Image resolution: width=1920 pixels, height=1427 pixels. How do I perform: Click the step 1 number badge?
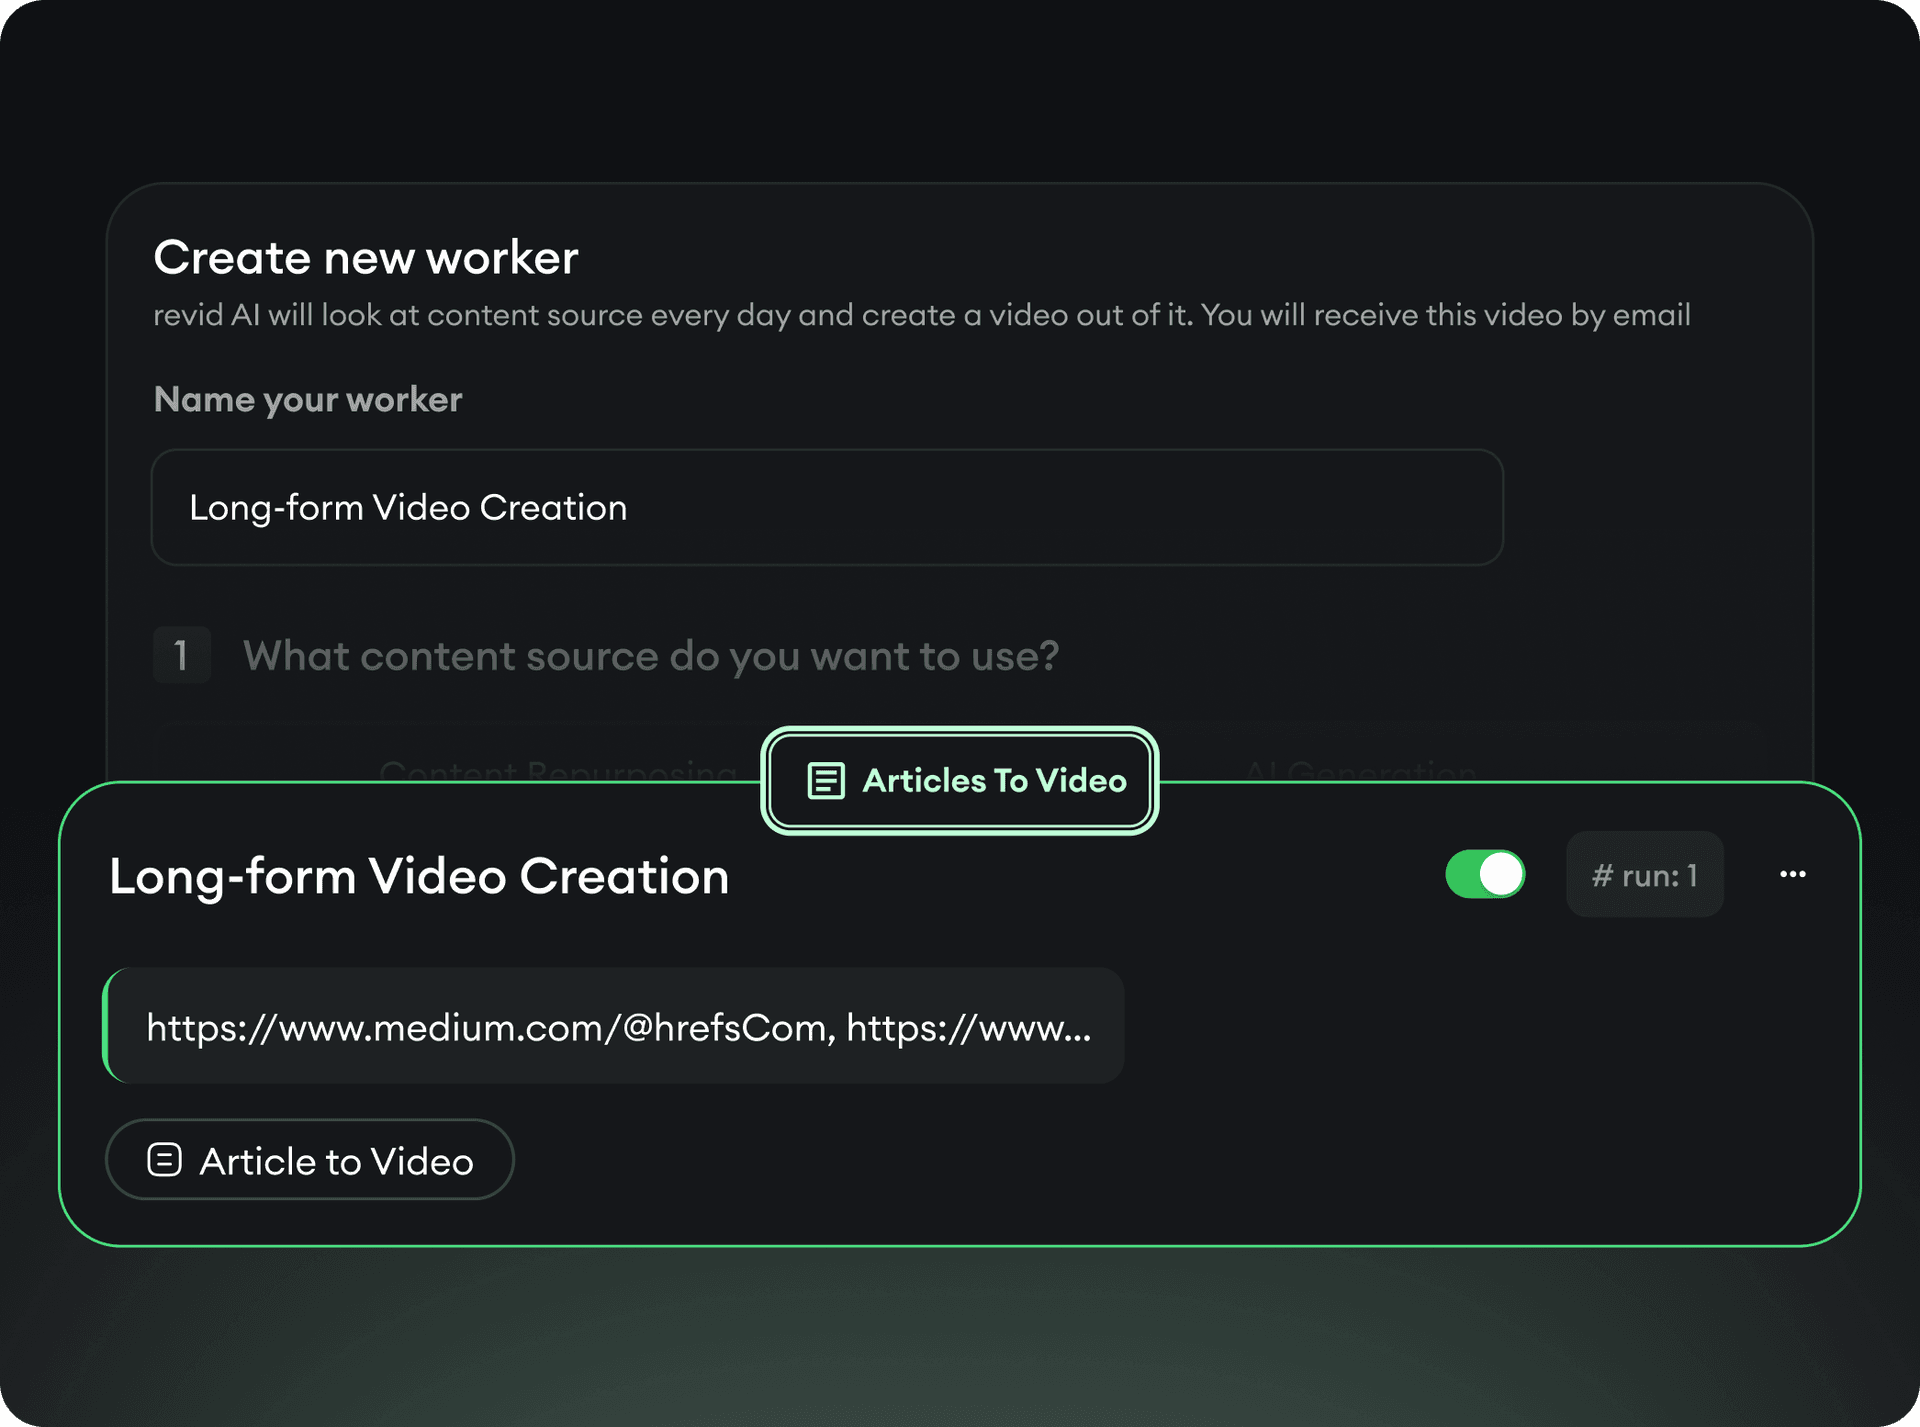tap(181, 656)
